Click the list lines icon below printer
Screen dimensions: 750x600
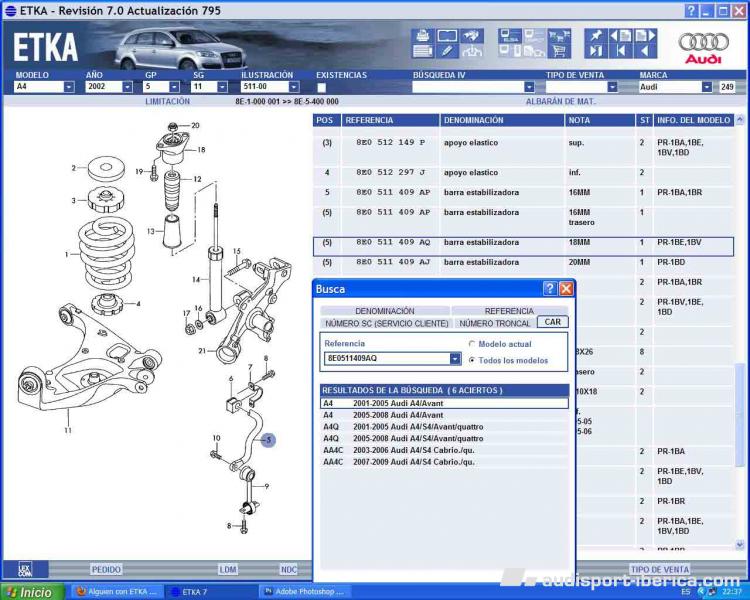(x=423, y=51)
